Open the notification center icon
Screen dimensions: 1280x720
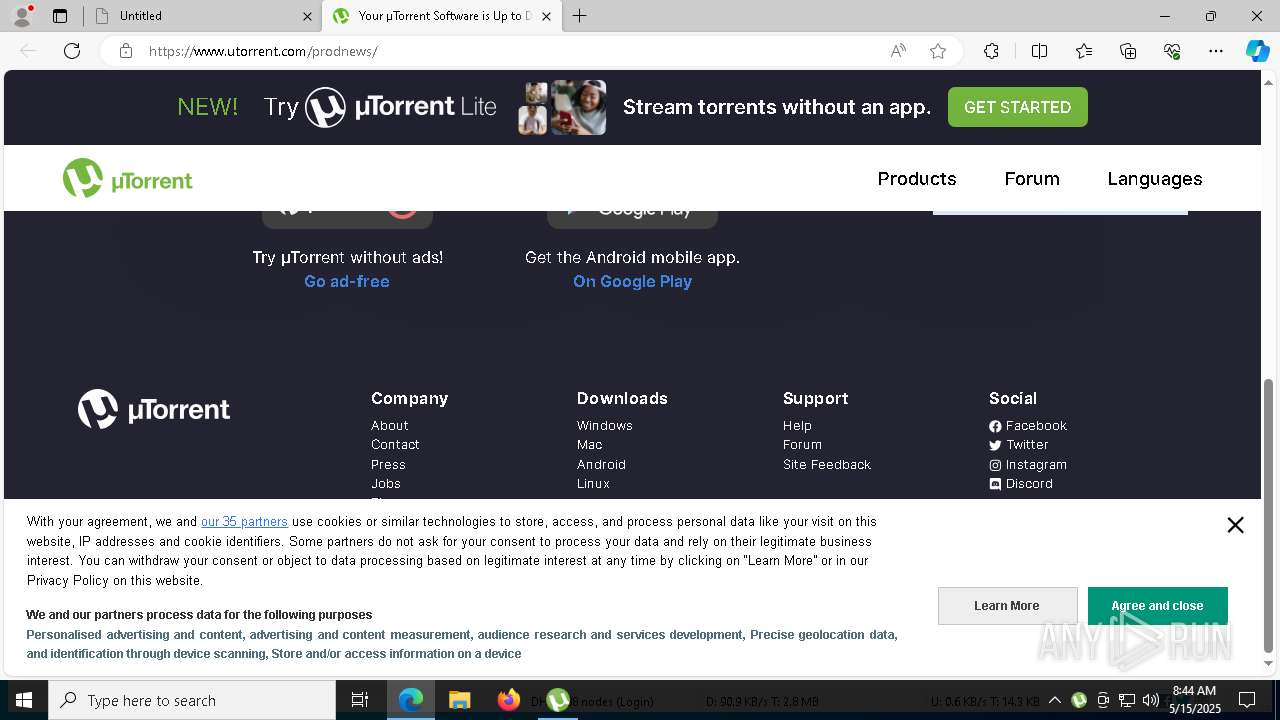(1247, 700)
